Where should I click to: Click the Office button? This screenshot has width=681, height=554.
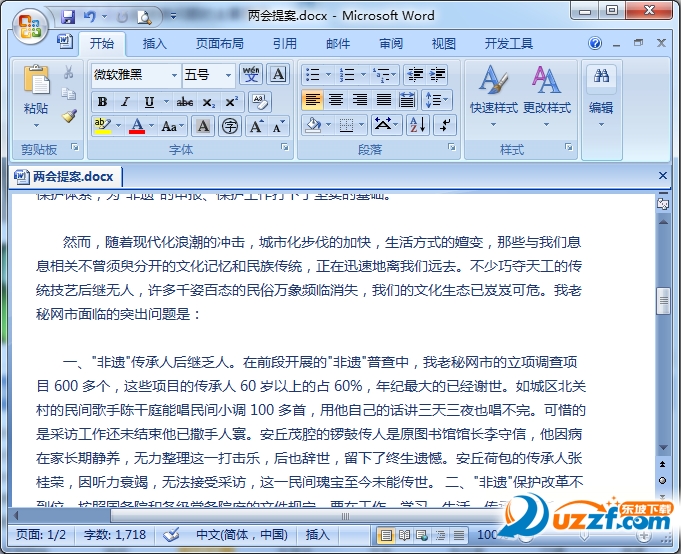click(x=30, y=26)
